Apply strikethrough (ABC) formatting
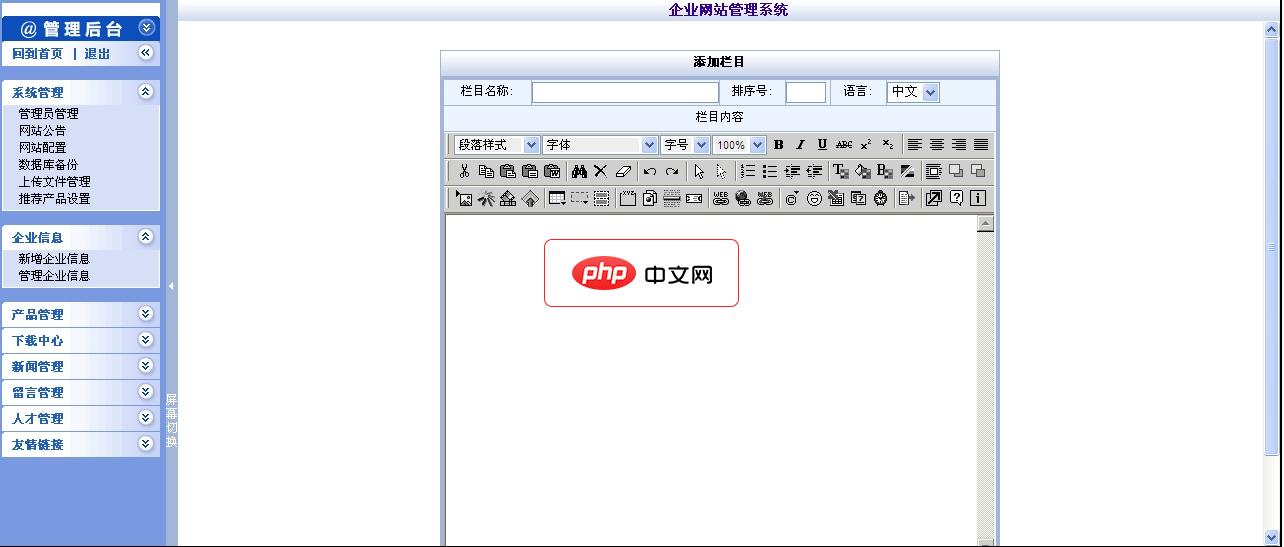The height and width of the screenshot is (547, 1284). pyautogui.click(x=844, y=145)
